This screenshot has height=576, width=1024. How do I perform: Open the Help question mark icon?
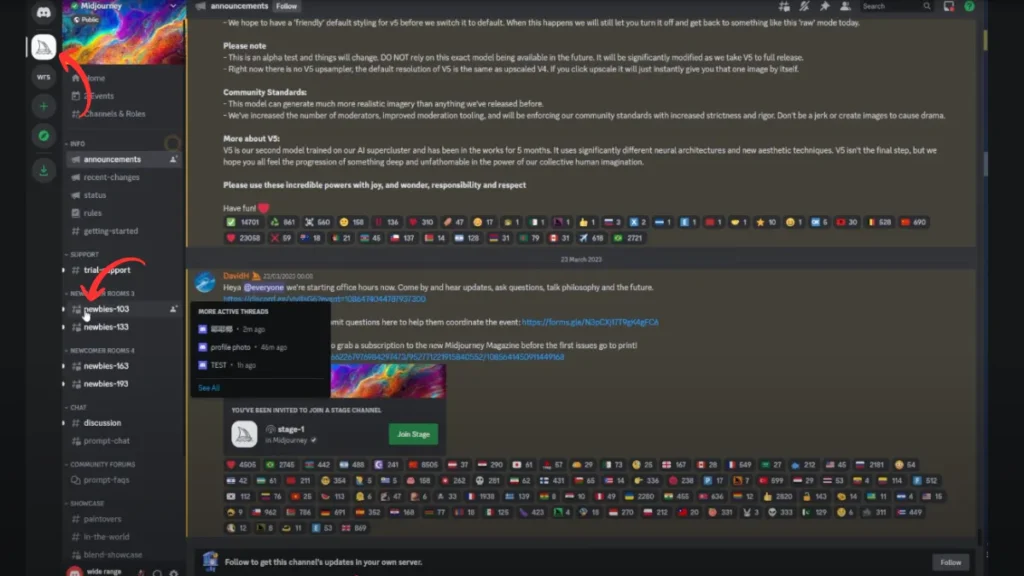click(969, 7)
